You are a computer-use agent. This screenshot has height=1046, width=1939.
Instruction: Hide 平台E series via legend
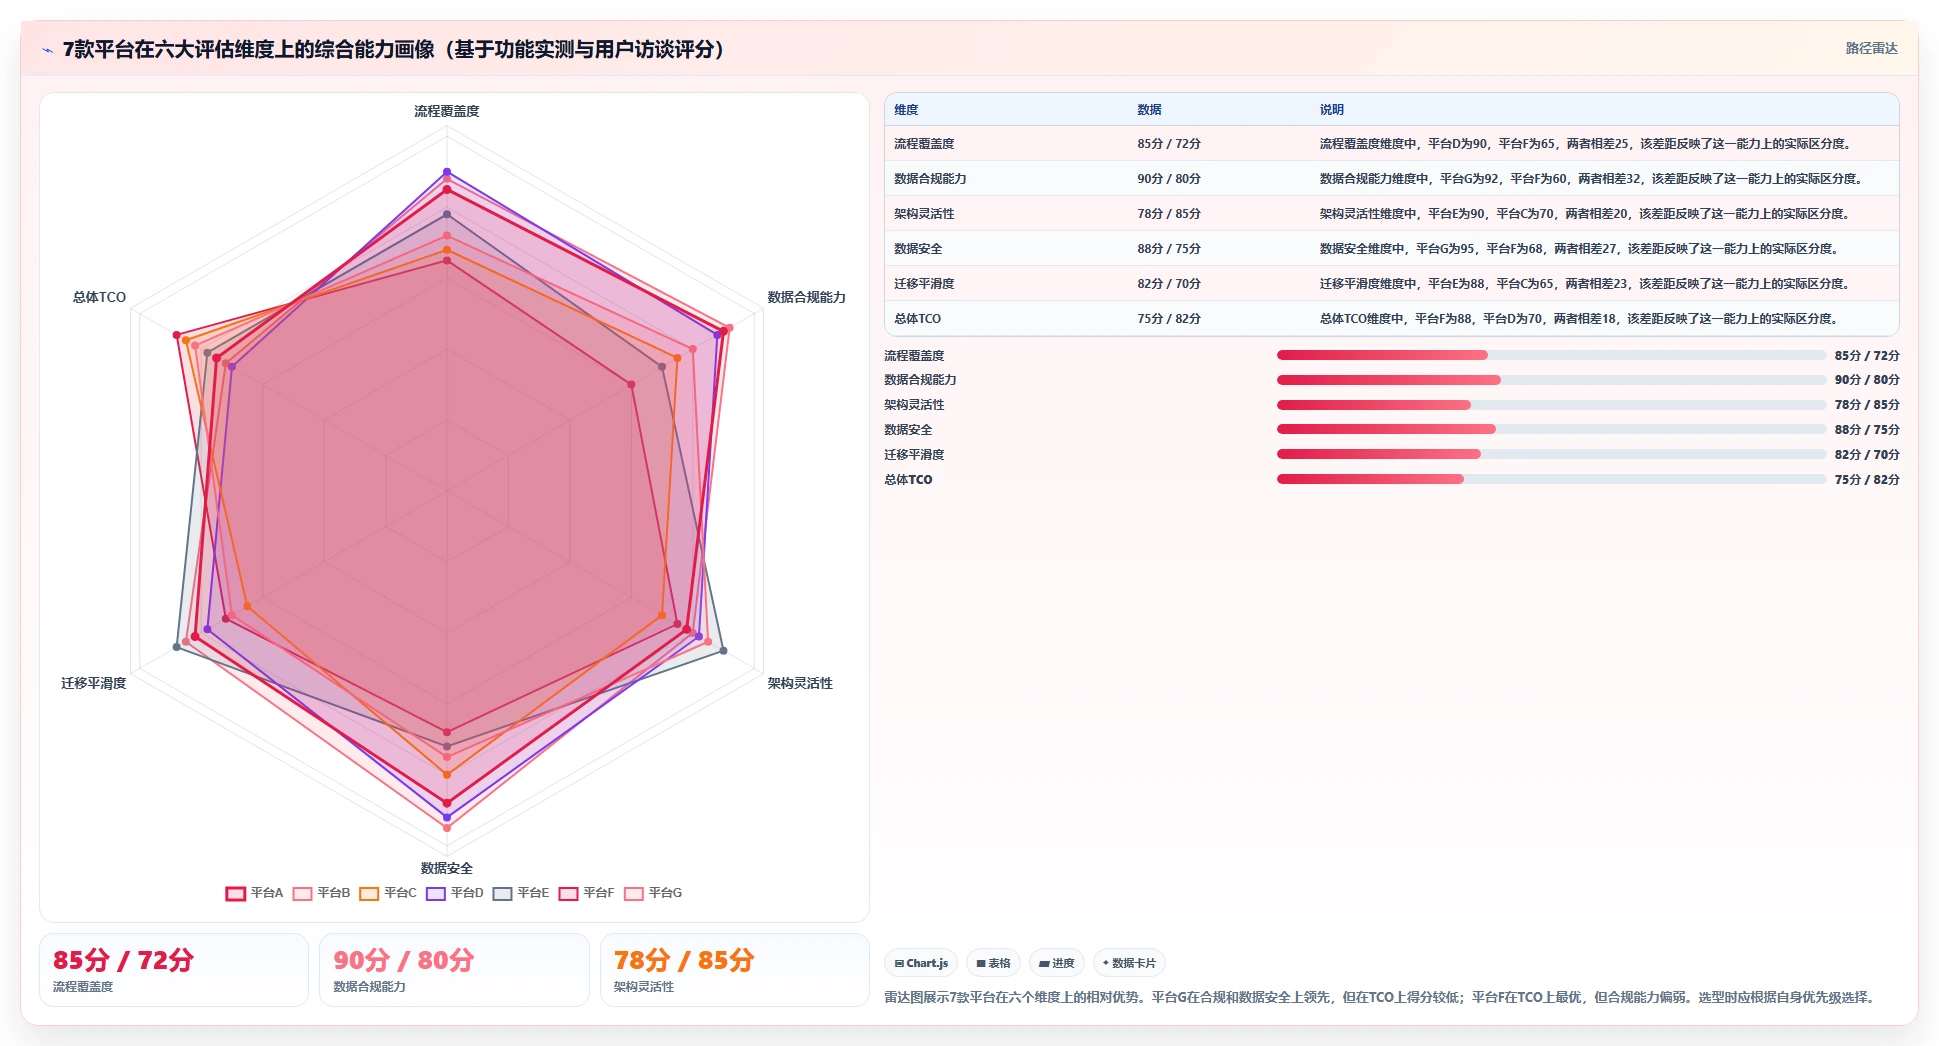pyautogui.click(x=521, y=893)
